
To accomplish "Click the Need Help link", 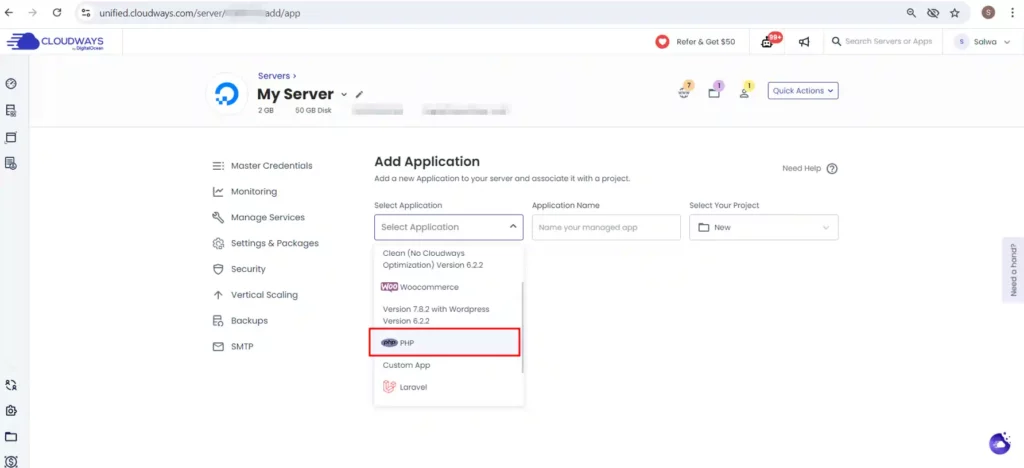I will [x=801, y=168].
